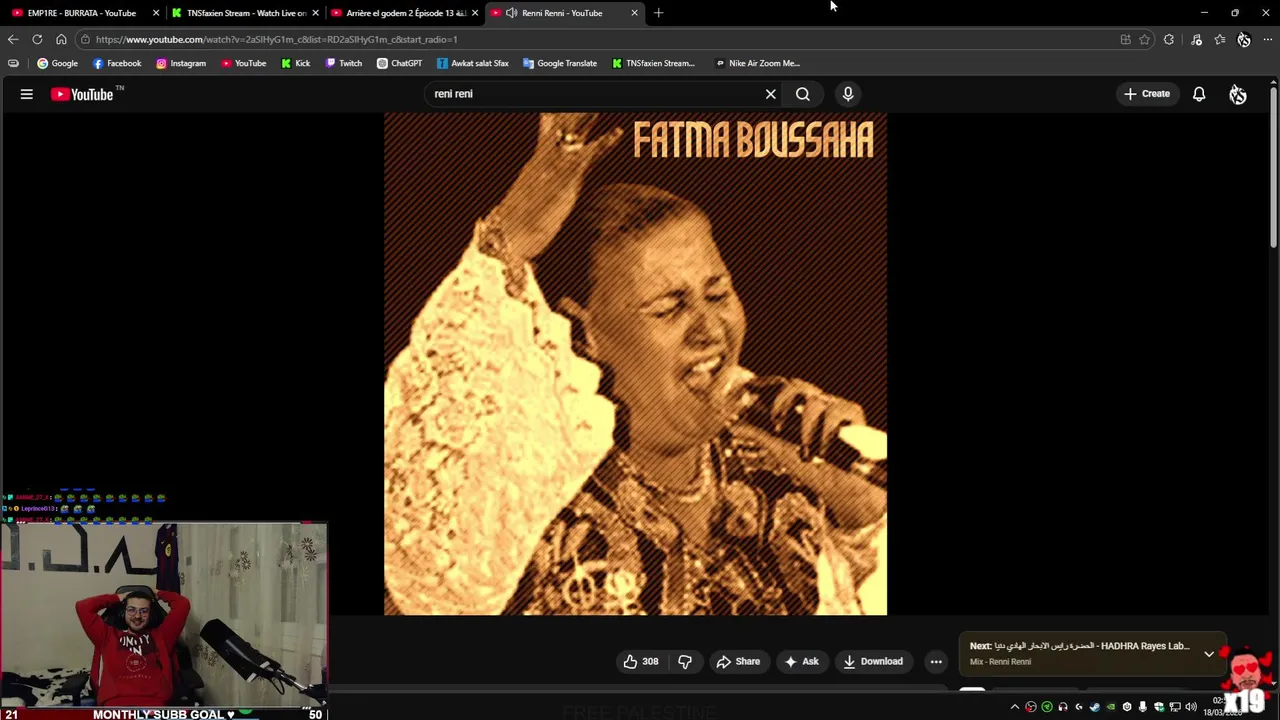The height and width of the screenshot is (720, 1280).
Task: Open the volume speaker tray icon
Action: (1191, 707)
